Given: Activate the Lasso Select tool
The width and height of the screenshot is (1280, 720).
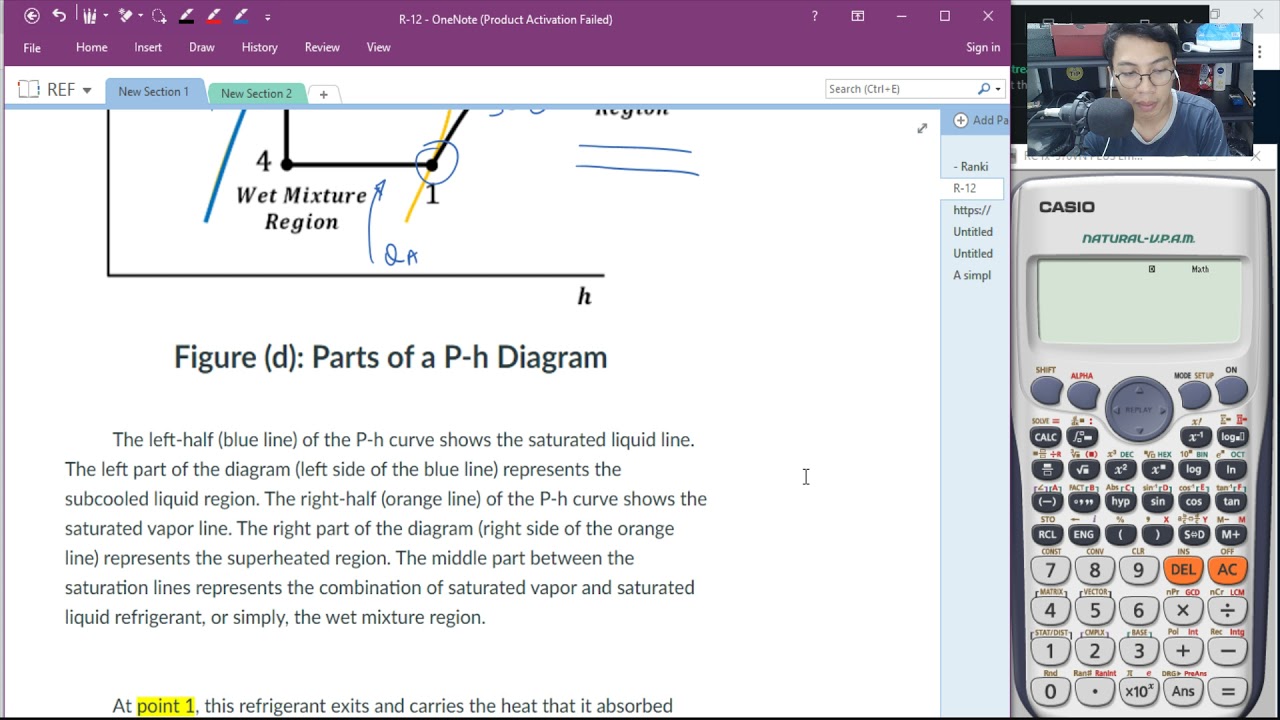Looking at the screenshot, I should [159, 16].
